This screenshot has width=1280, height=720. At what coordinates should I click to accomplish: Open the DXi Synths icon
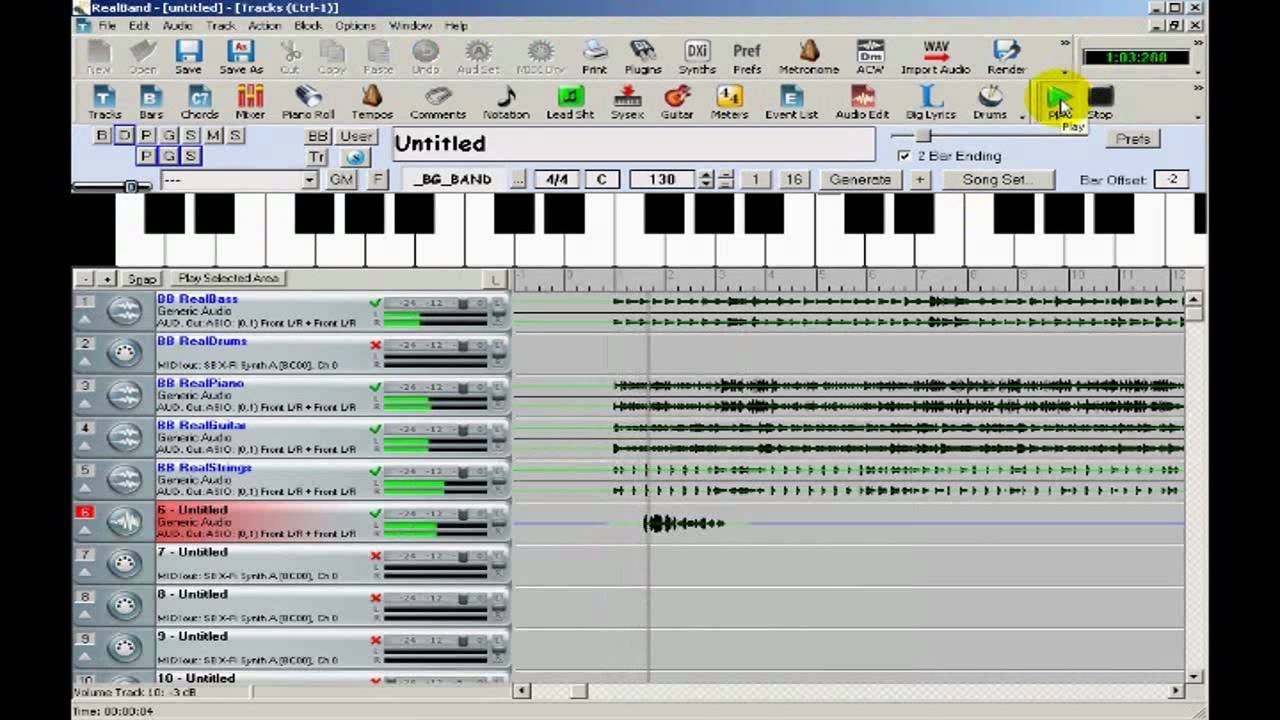(x=697, y=57)
